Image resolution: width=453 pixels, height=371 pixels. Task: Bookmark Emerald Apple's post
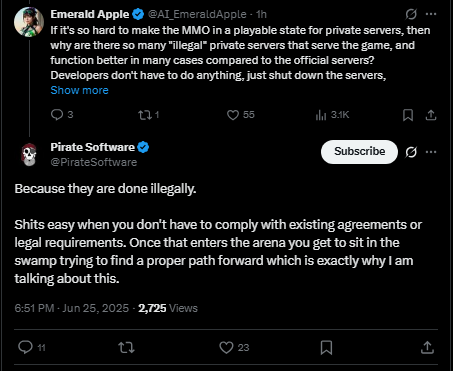click(x=408, y=115)
